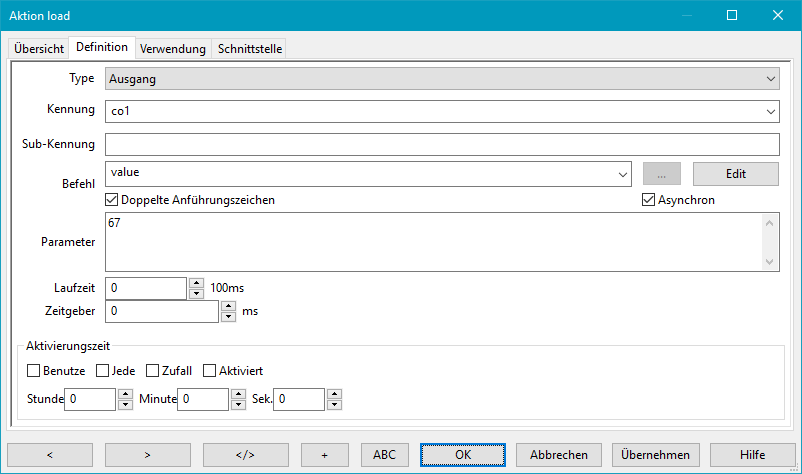The height and width of the screenshot is (474, 802).
Task: Click the previous '<' navigation button
Action: click(x=49, y=454)
